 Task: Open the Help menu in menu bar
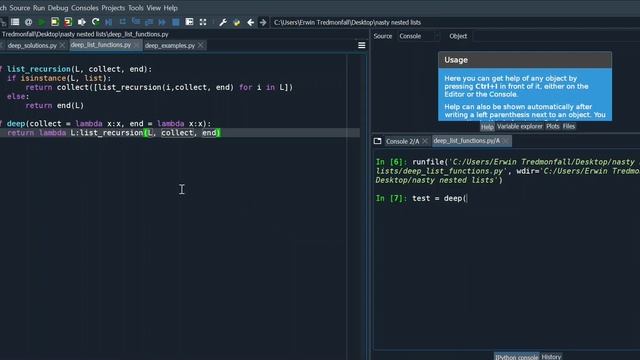[x=171, y=8]
